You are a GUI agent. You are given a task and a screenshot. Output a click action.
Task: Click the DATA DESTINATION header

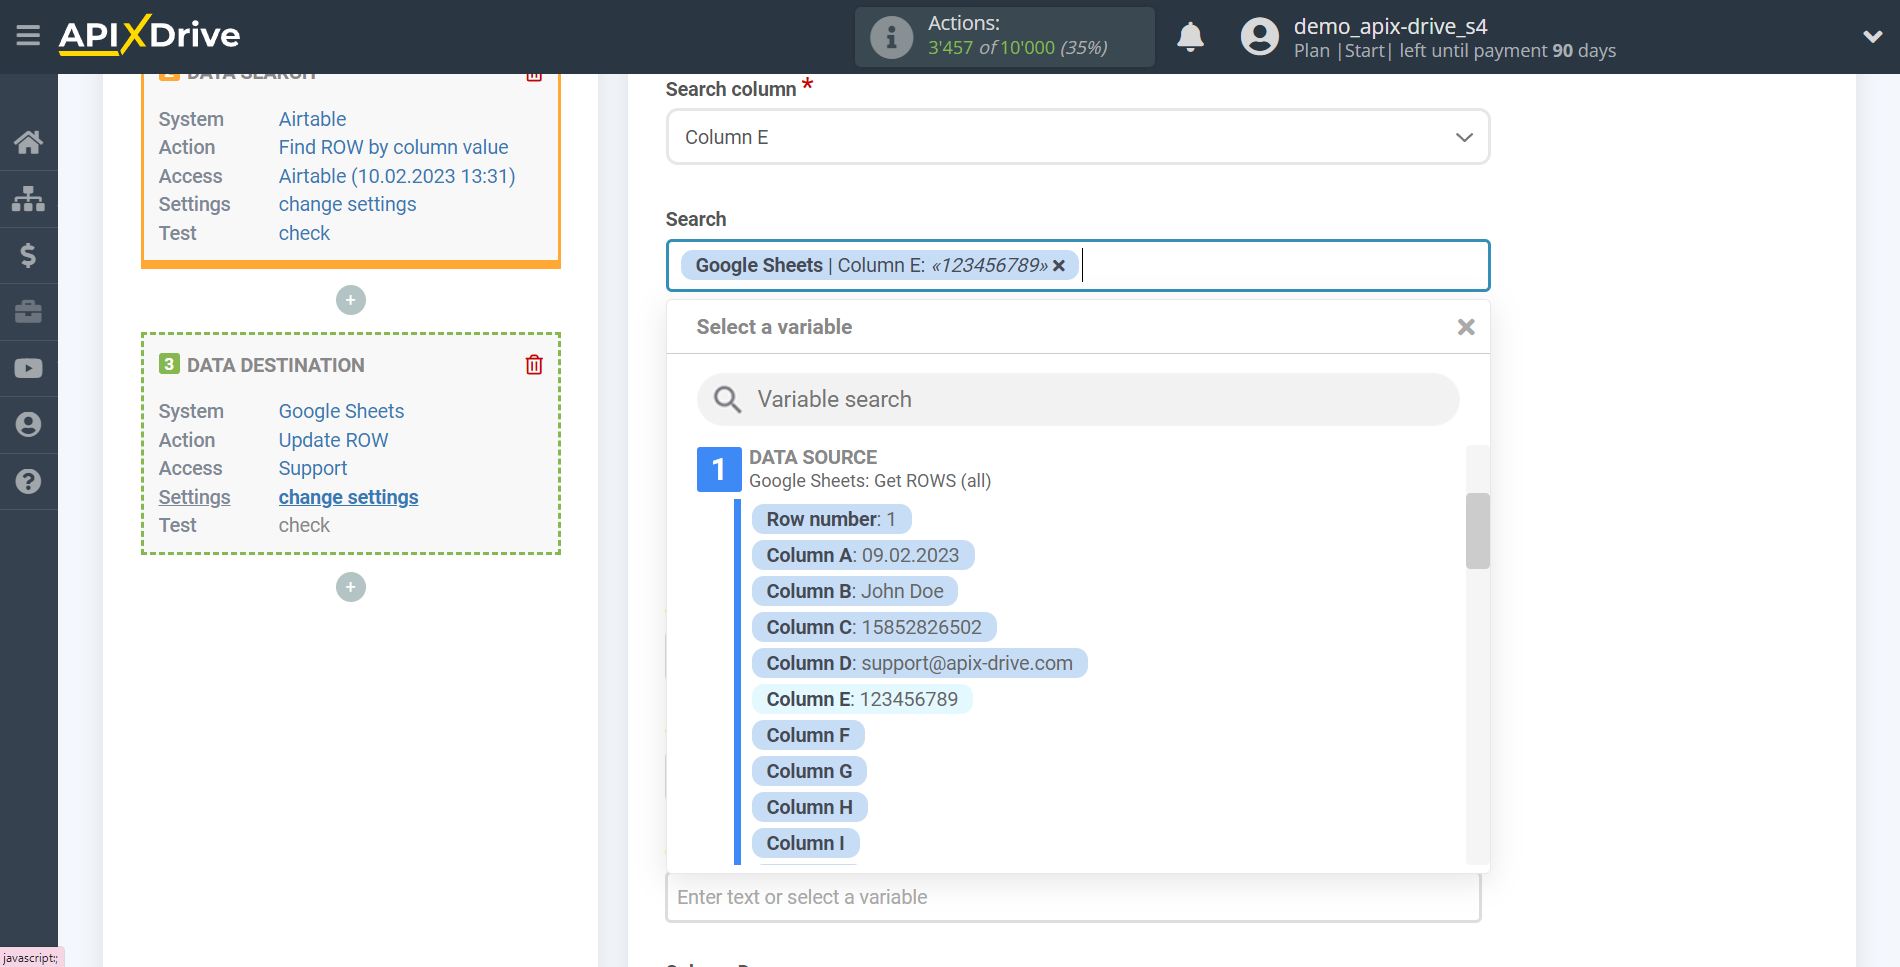pyautogui.click(x=275, y=365)
